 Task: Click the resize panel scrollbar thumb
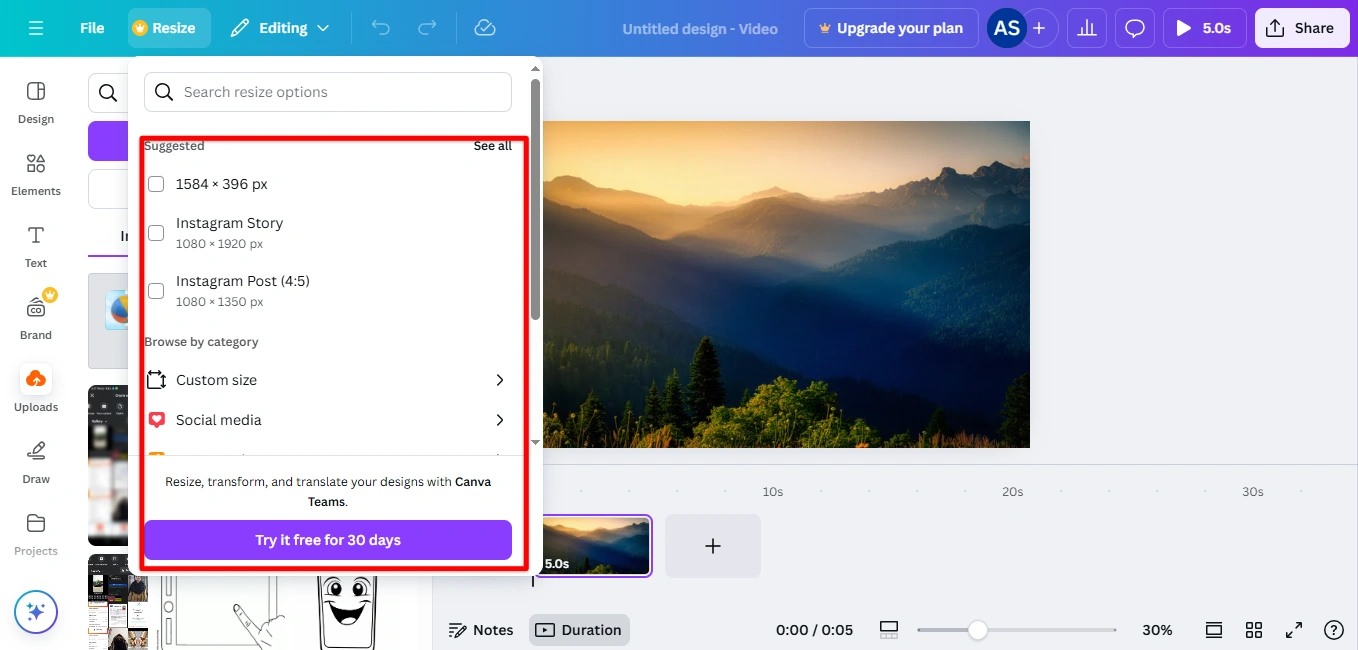pos(535,200)
